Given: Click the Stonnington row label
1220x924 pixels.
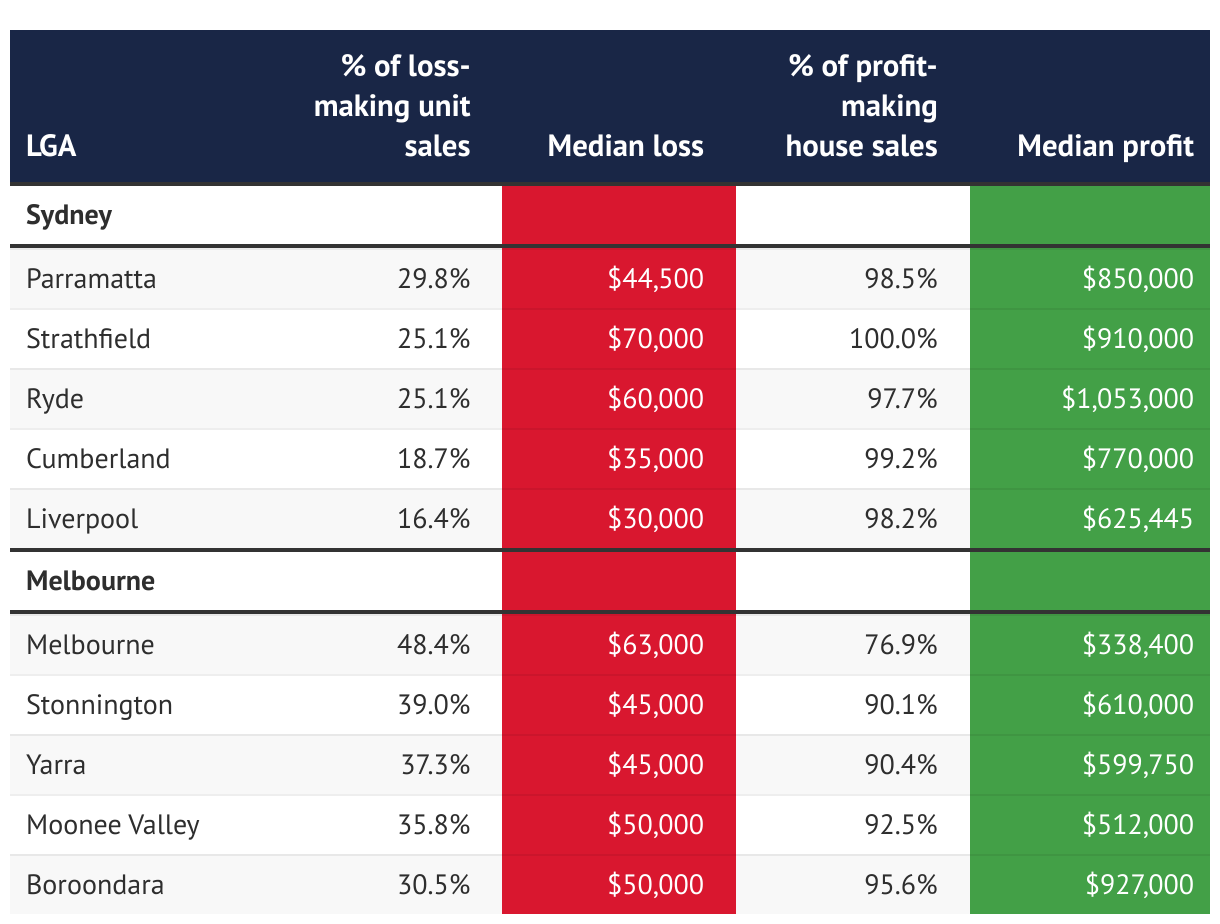Looking at the screenshot, I should 99,705.
